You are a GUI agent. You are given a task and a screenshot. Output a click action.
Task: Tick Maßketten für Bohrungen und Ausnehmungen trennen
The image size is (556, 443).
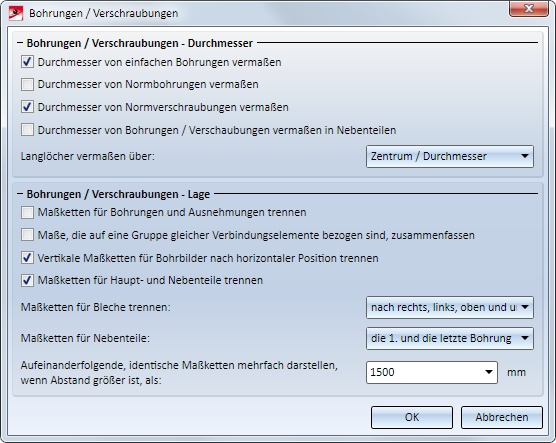pyautogui.click(x=27, y=212)
